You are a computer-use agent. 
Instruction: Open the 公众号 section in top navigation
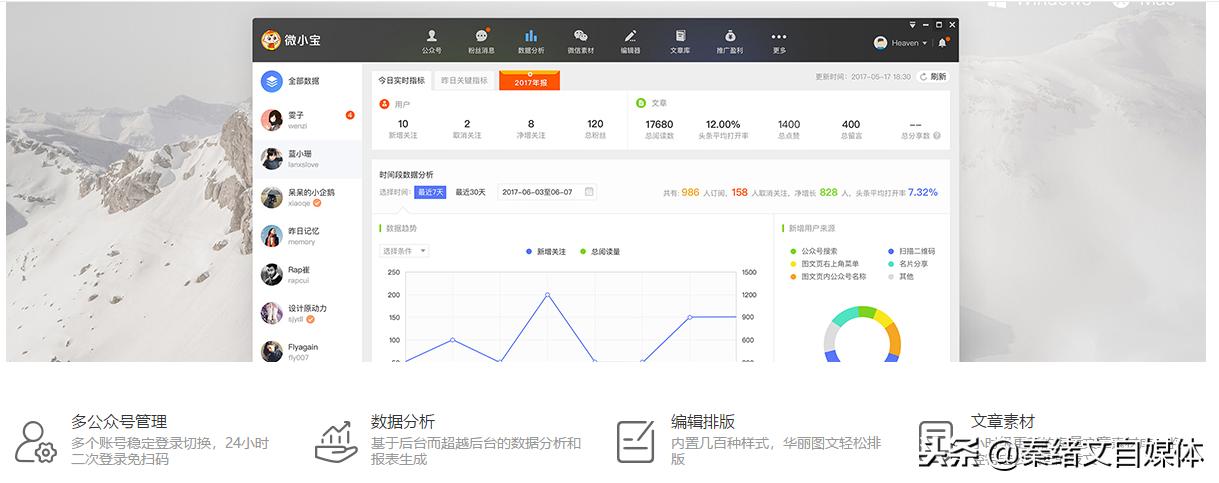pos(432,41)
